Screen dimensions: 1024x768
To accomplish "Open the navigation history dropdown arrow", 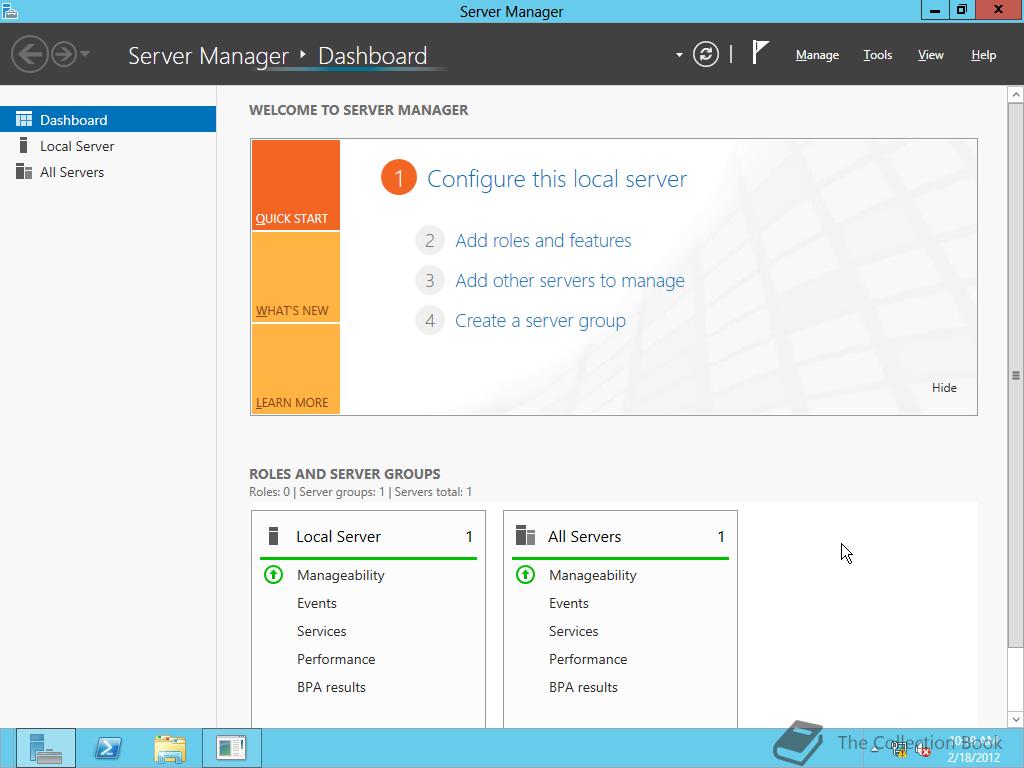I will [x=85, y=54].
